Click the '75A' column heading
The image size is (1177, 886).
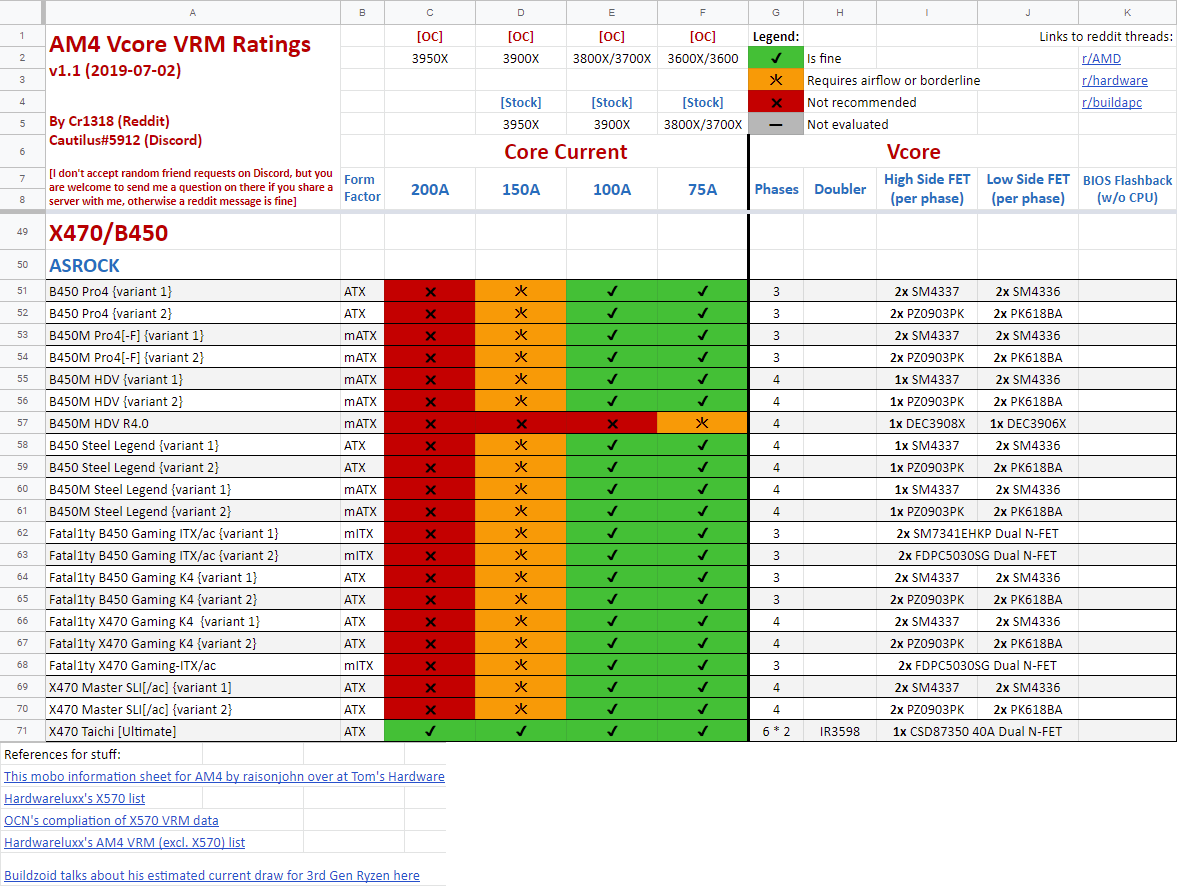coord(703,189)
